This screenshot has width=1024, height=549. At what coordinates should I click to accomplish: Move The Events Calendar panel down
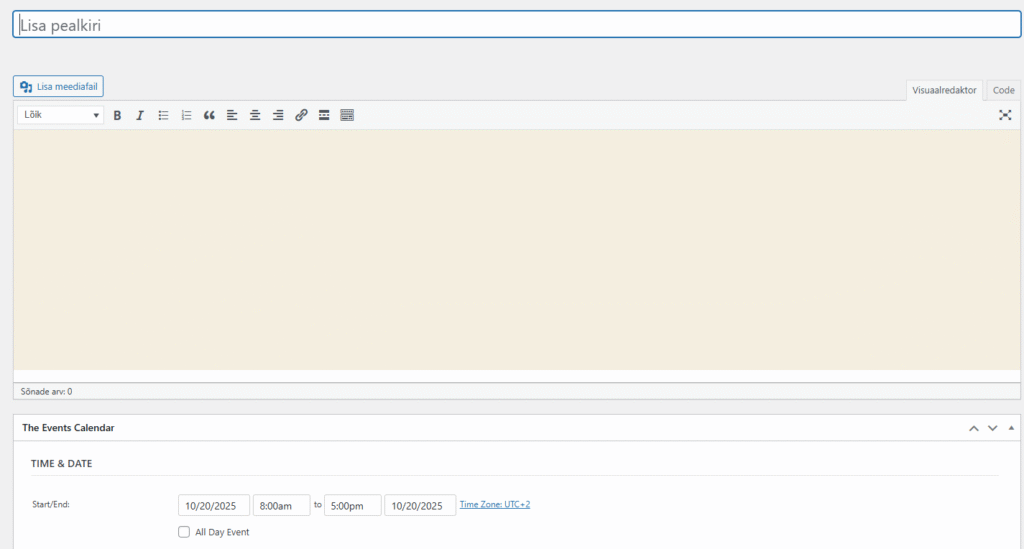992,428
